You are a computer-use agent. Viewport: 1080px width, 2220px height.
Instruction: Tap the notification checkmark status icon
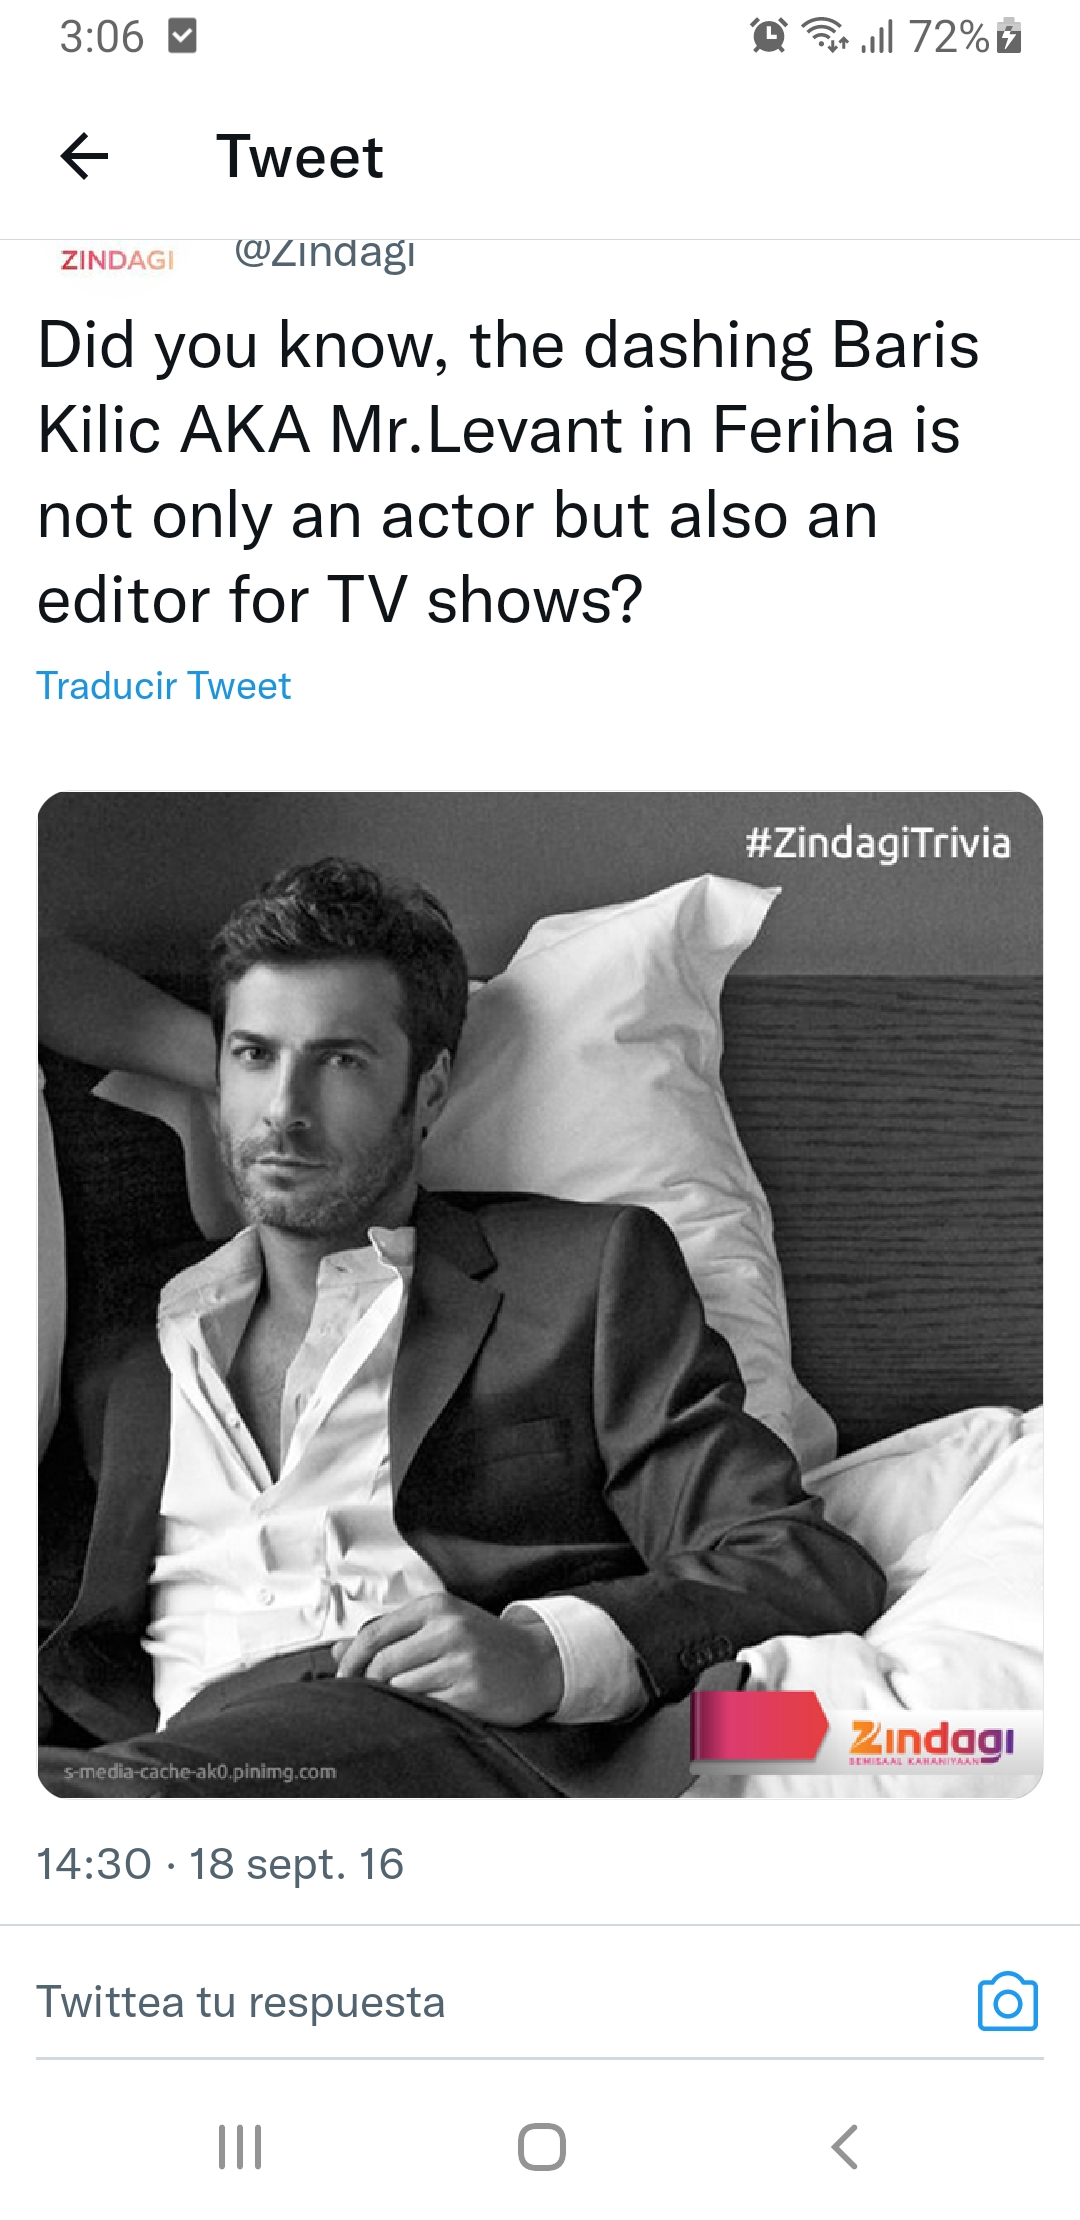182,37
